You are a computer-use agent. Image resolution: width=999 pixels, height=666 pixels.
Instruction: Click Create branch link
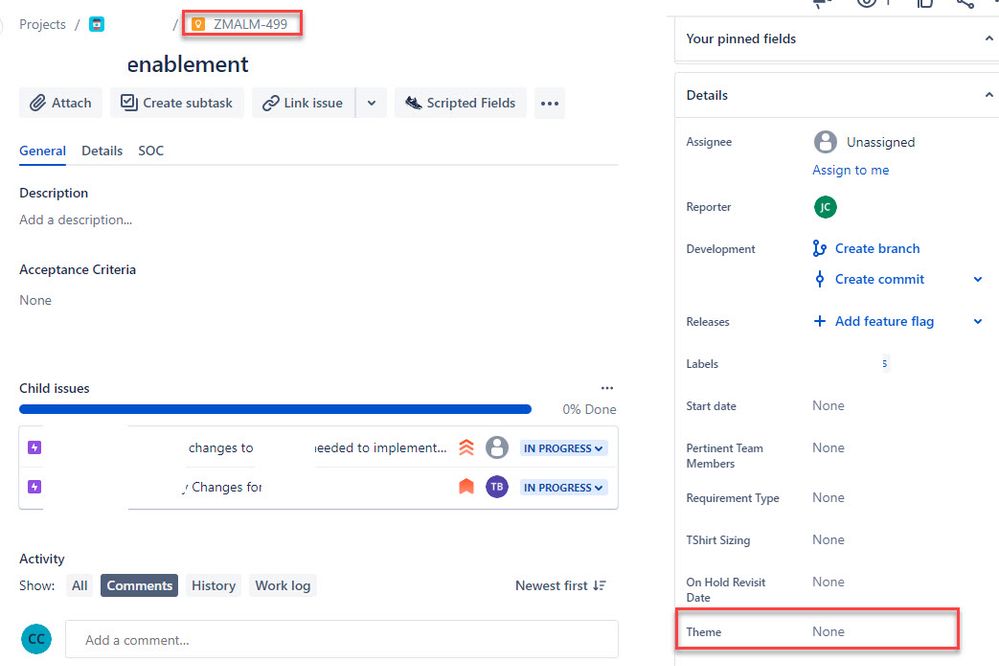click(x=877, y=249)
